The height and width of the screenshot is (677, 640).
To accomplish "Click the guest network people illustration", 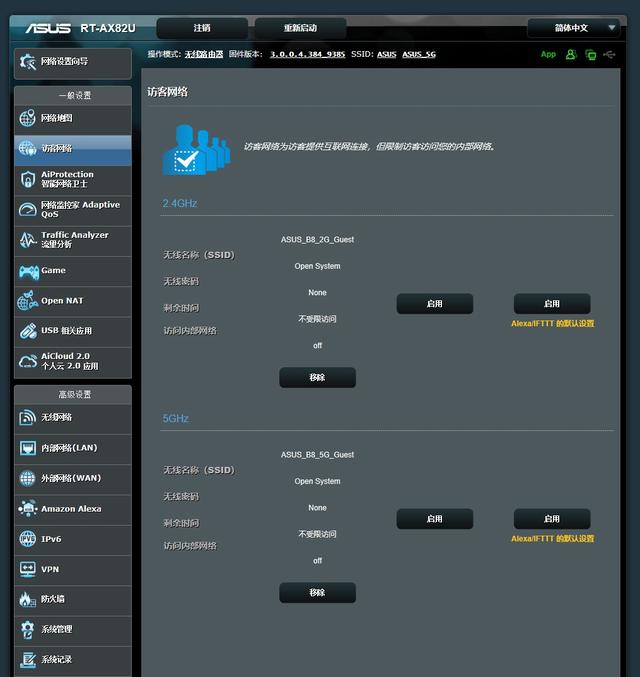I will (196, 150).
